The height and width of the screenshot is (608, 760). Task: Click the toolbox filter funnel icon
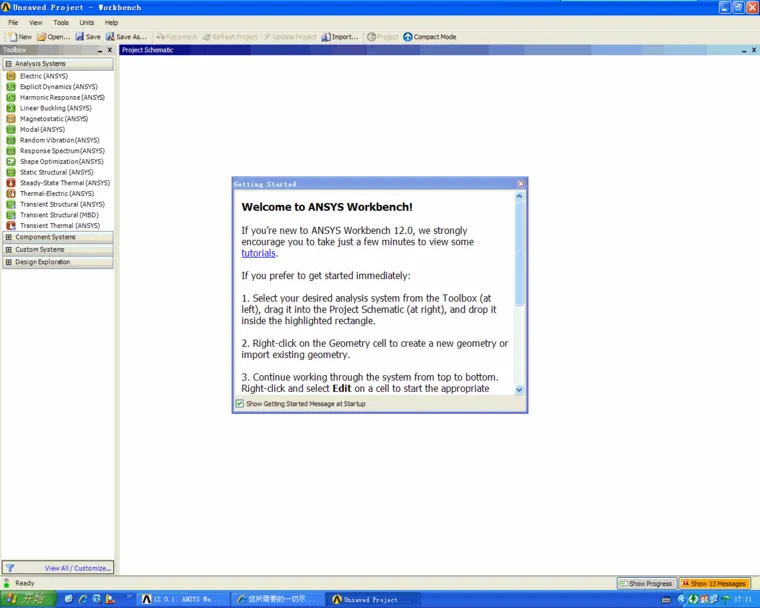click(x=10, y=568)
